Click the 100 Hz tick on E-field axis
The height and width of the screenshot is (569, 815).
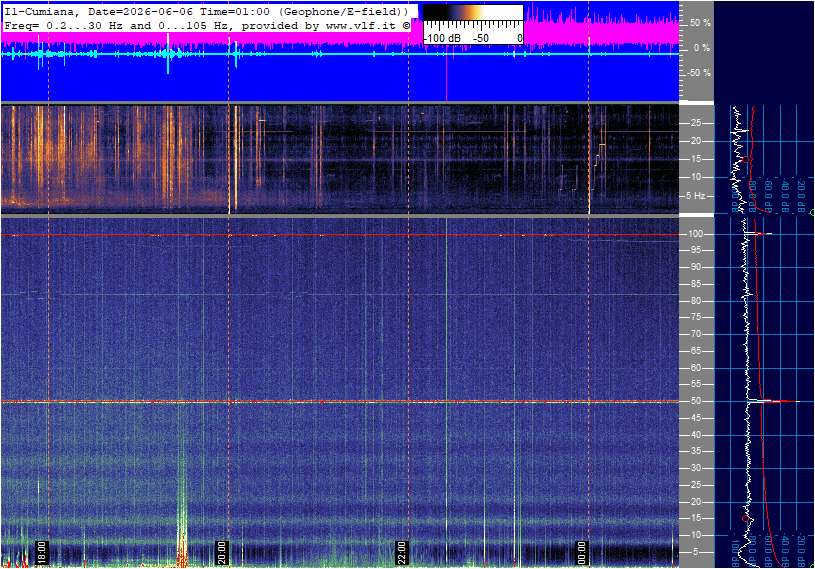tap(695, 234)
